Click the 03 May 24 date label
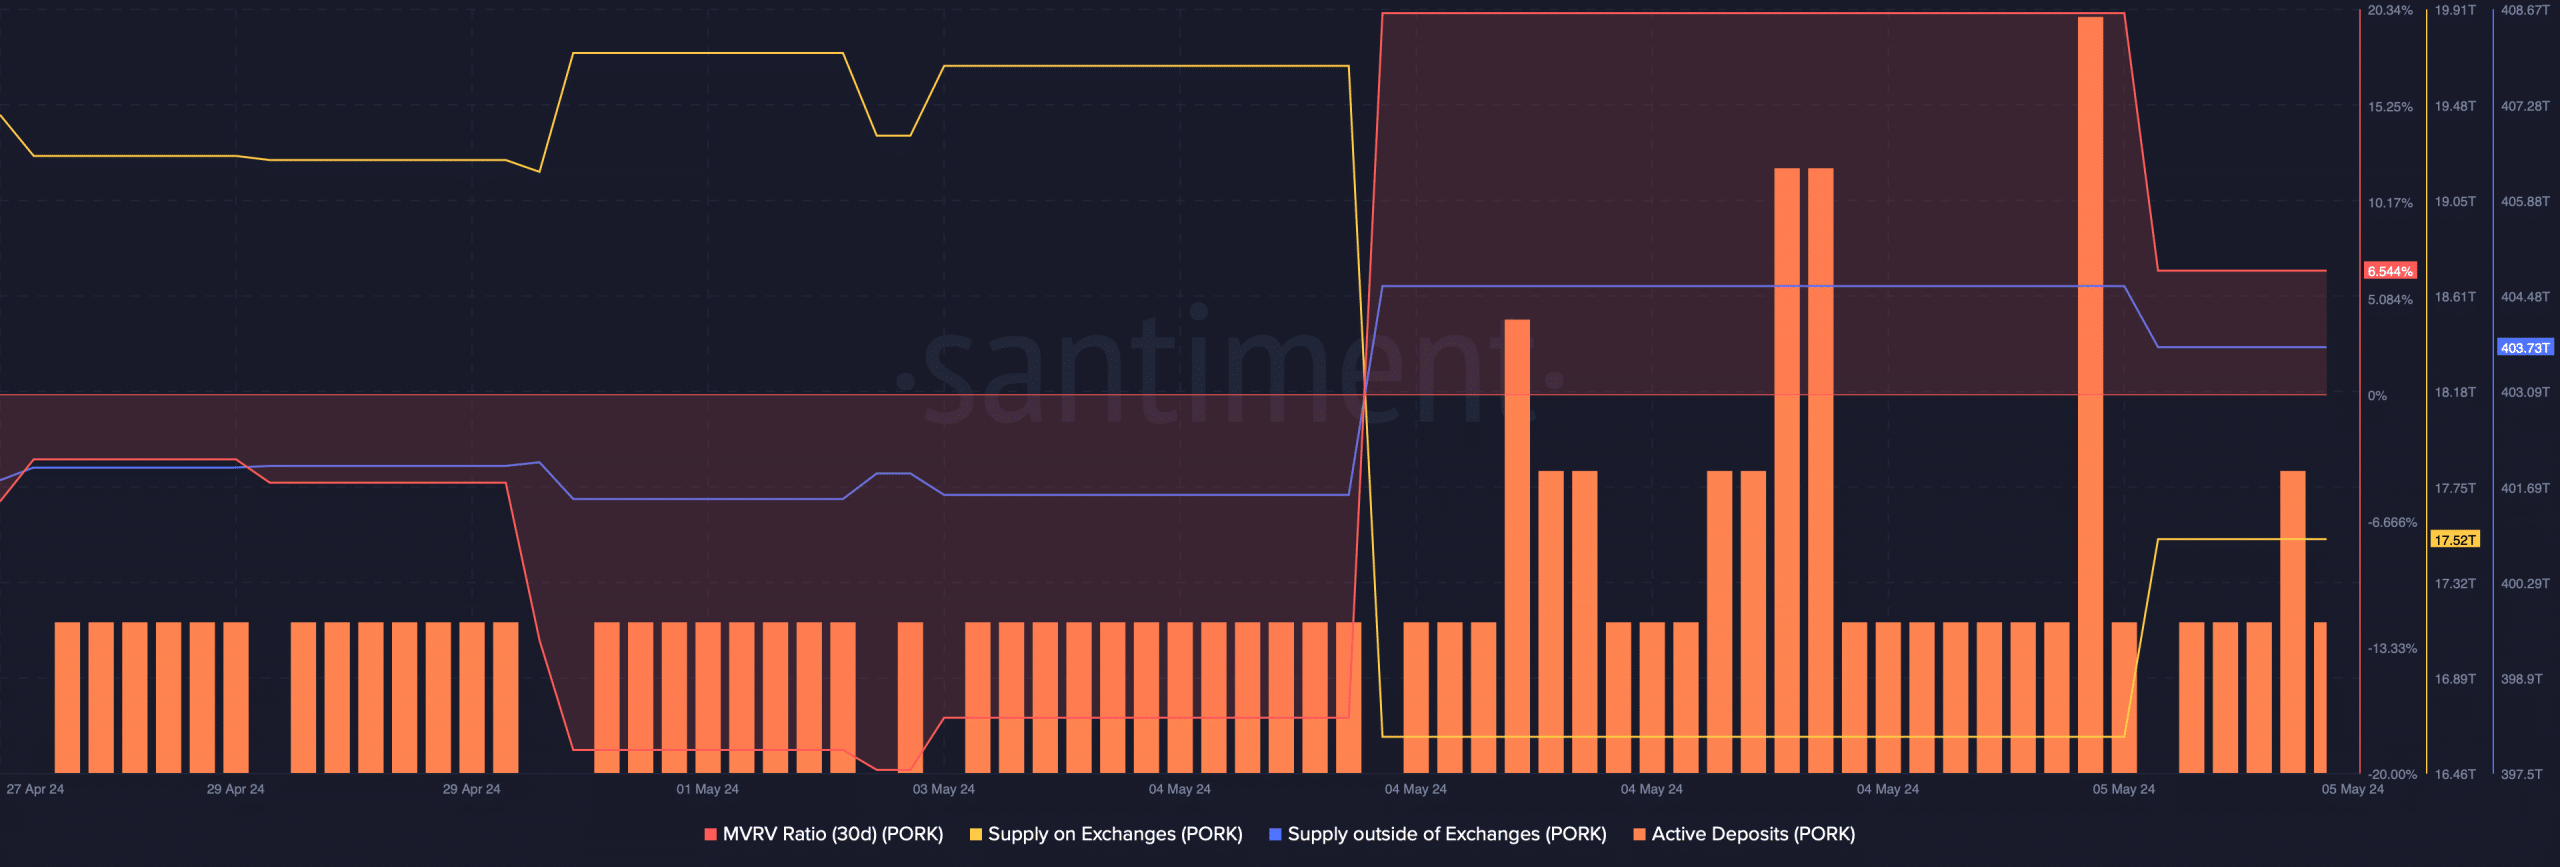This screenshot has height=867, width=2560. pyautogui.click(x=943, y=789)
